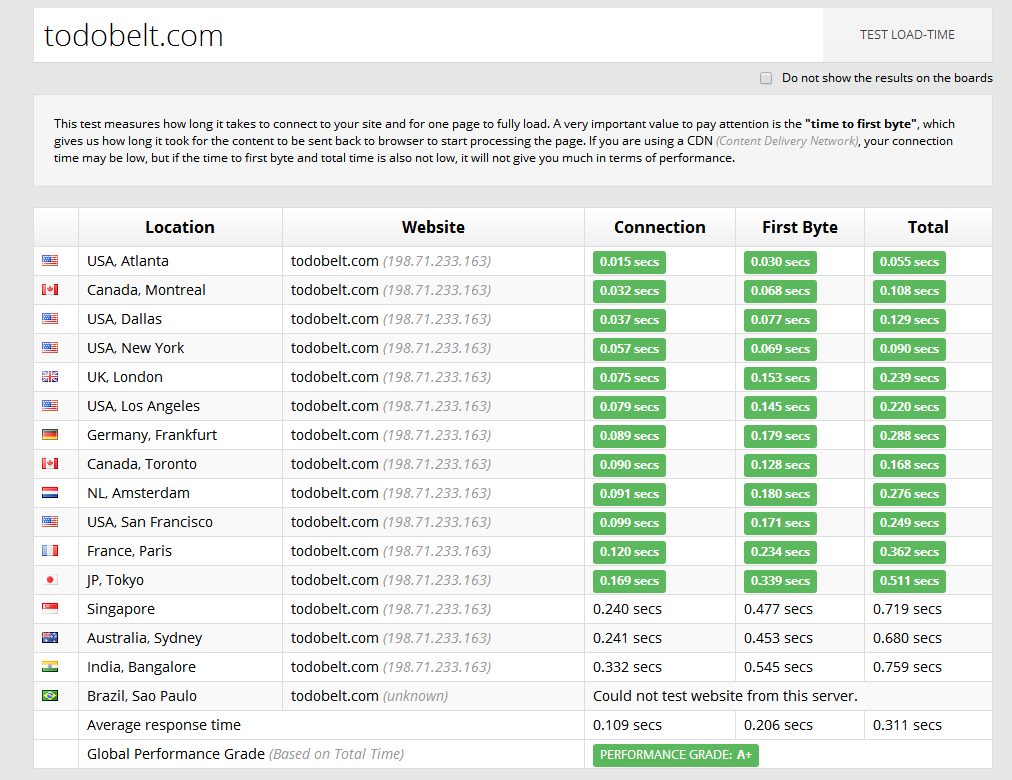Click the PERFORMANCE GRADE: A+ badge
Viewport: 1012px width, 780px height.
click(676, 755)
